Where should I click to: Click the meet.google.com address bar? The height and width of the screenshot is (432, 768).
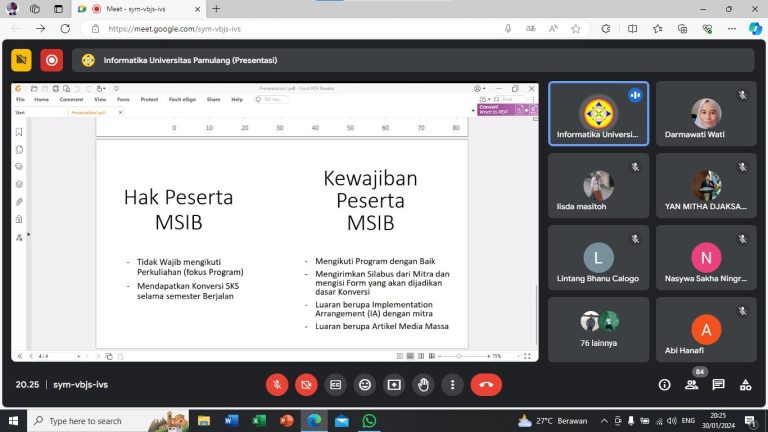[x=300, y=29]
